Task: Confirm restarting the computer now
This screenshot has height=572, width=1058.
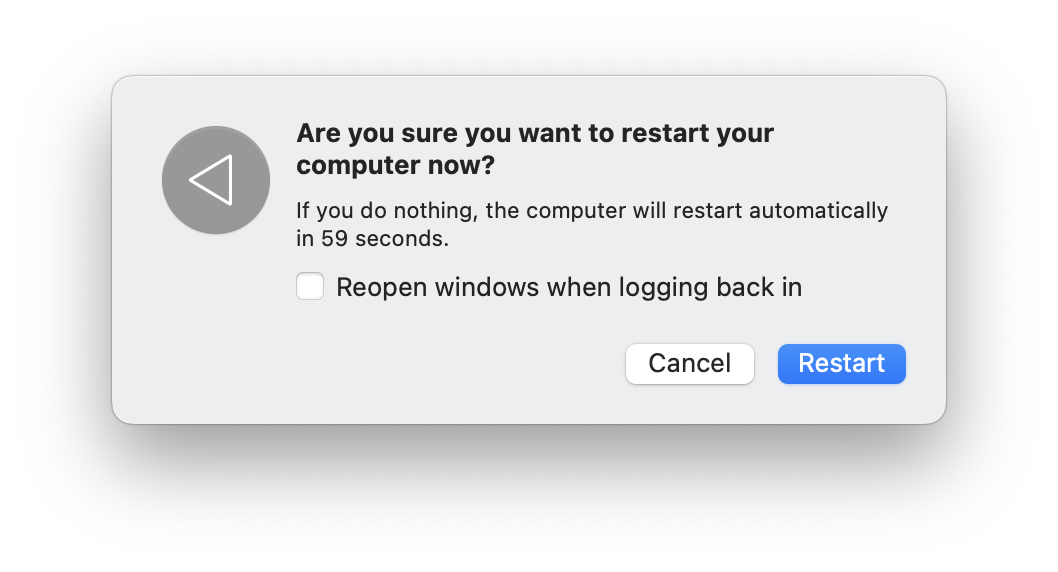Action: 841,363
